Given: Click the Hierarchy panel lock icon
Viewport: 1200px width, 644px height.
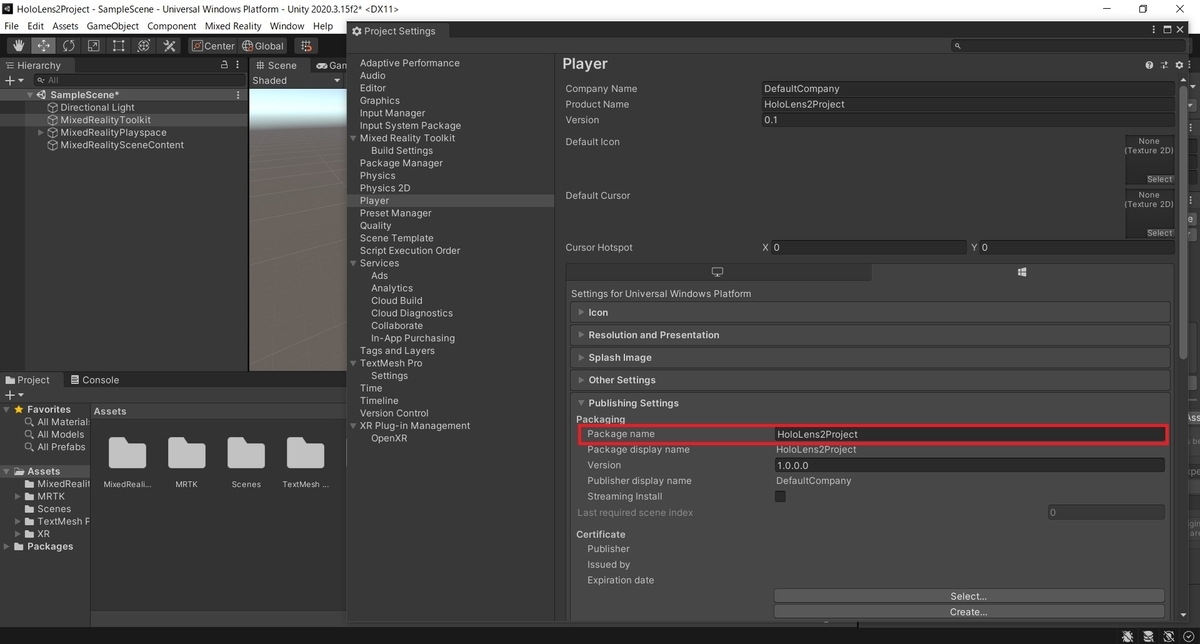Looking at the screenshot, I should pyautogui.click(x=224, y=65).
